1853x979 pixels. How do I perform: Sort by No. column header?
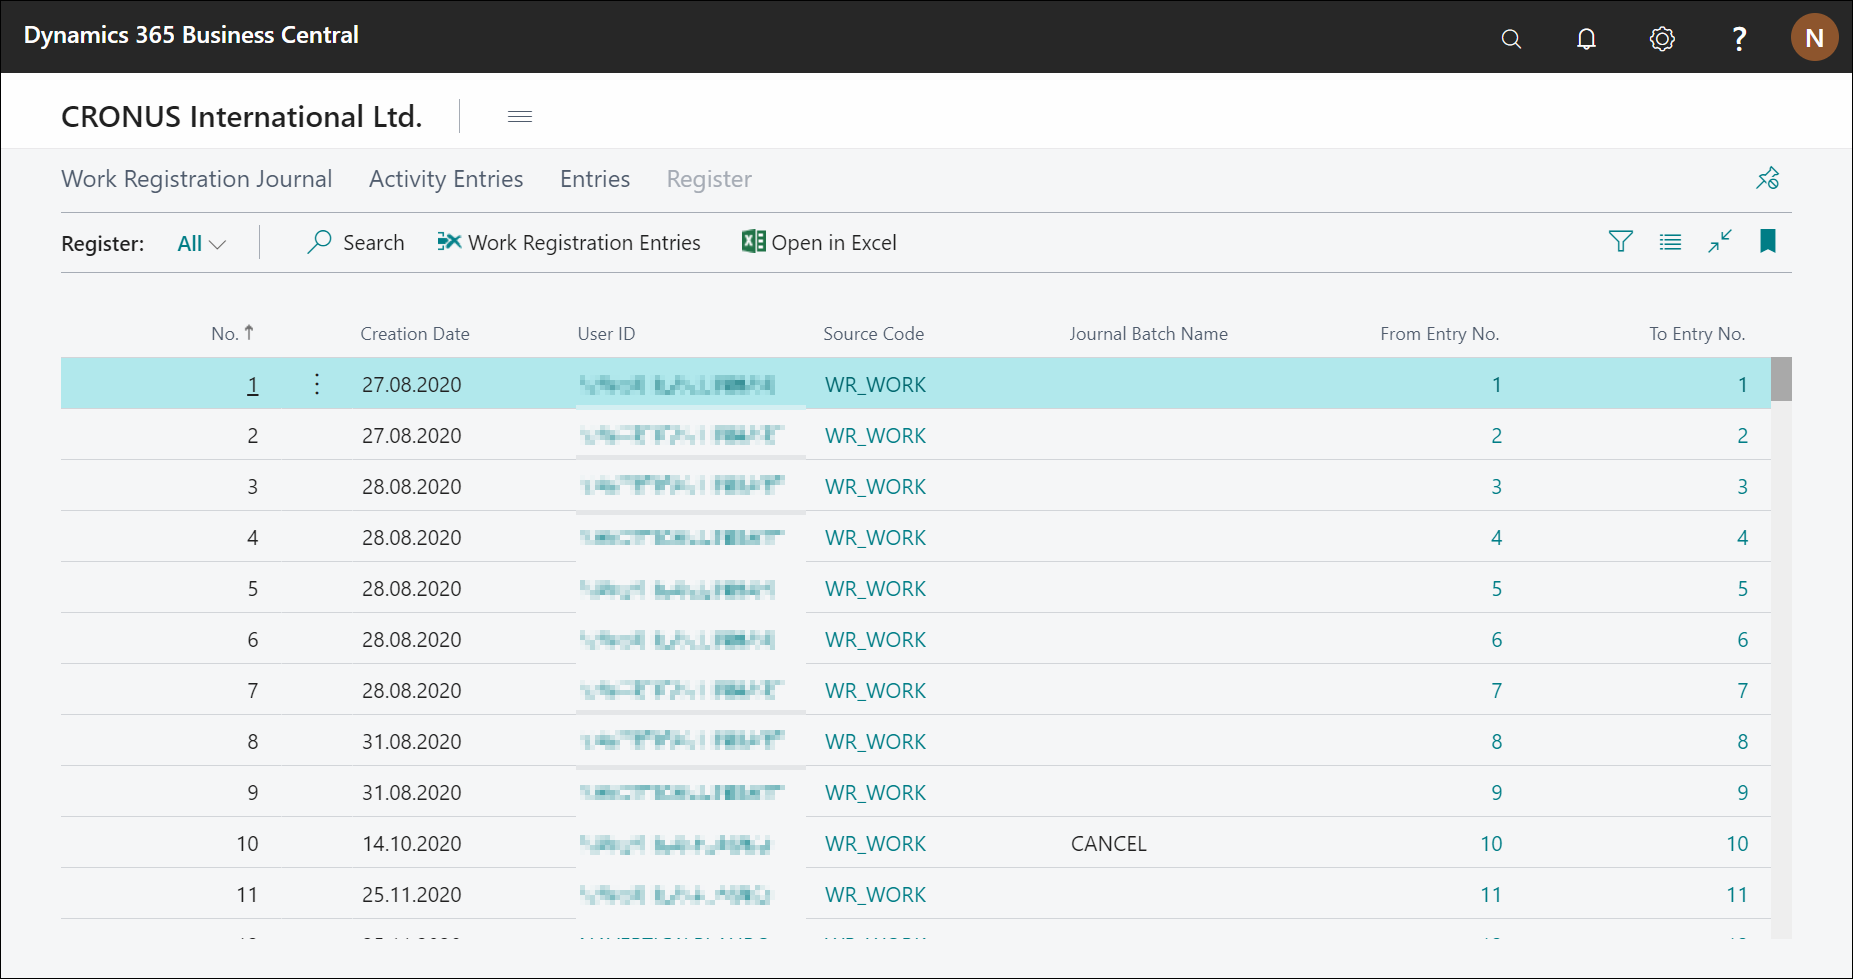coord(232,333)
